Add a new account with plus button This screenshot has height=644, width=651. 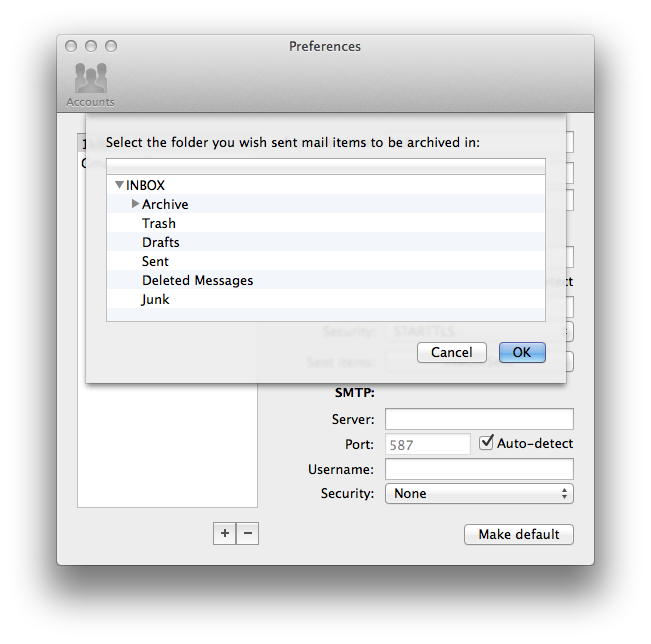tap(225, 533)
